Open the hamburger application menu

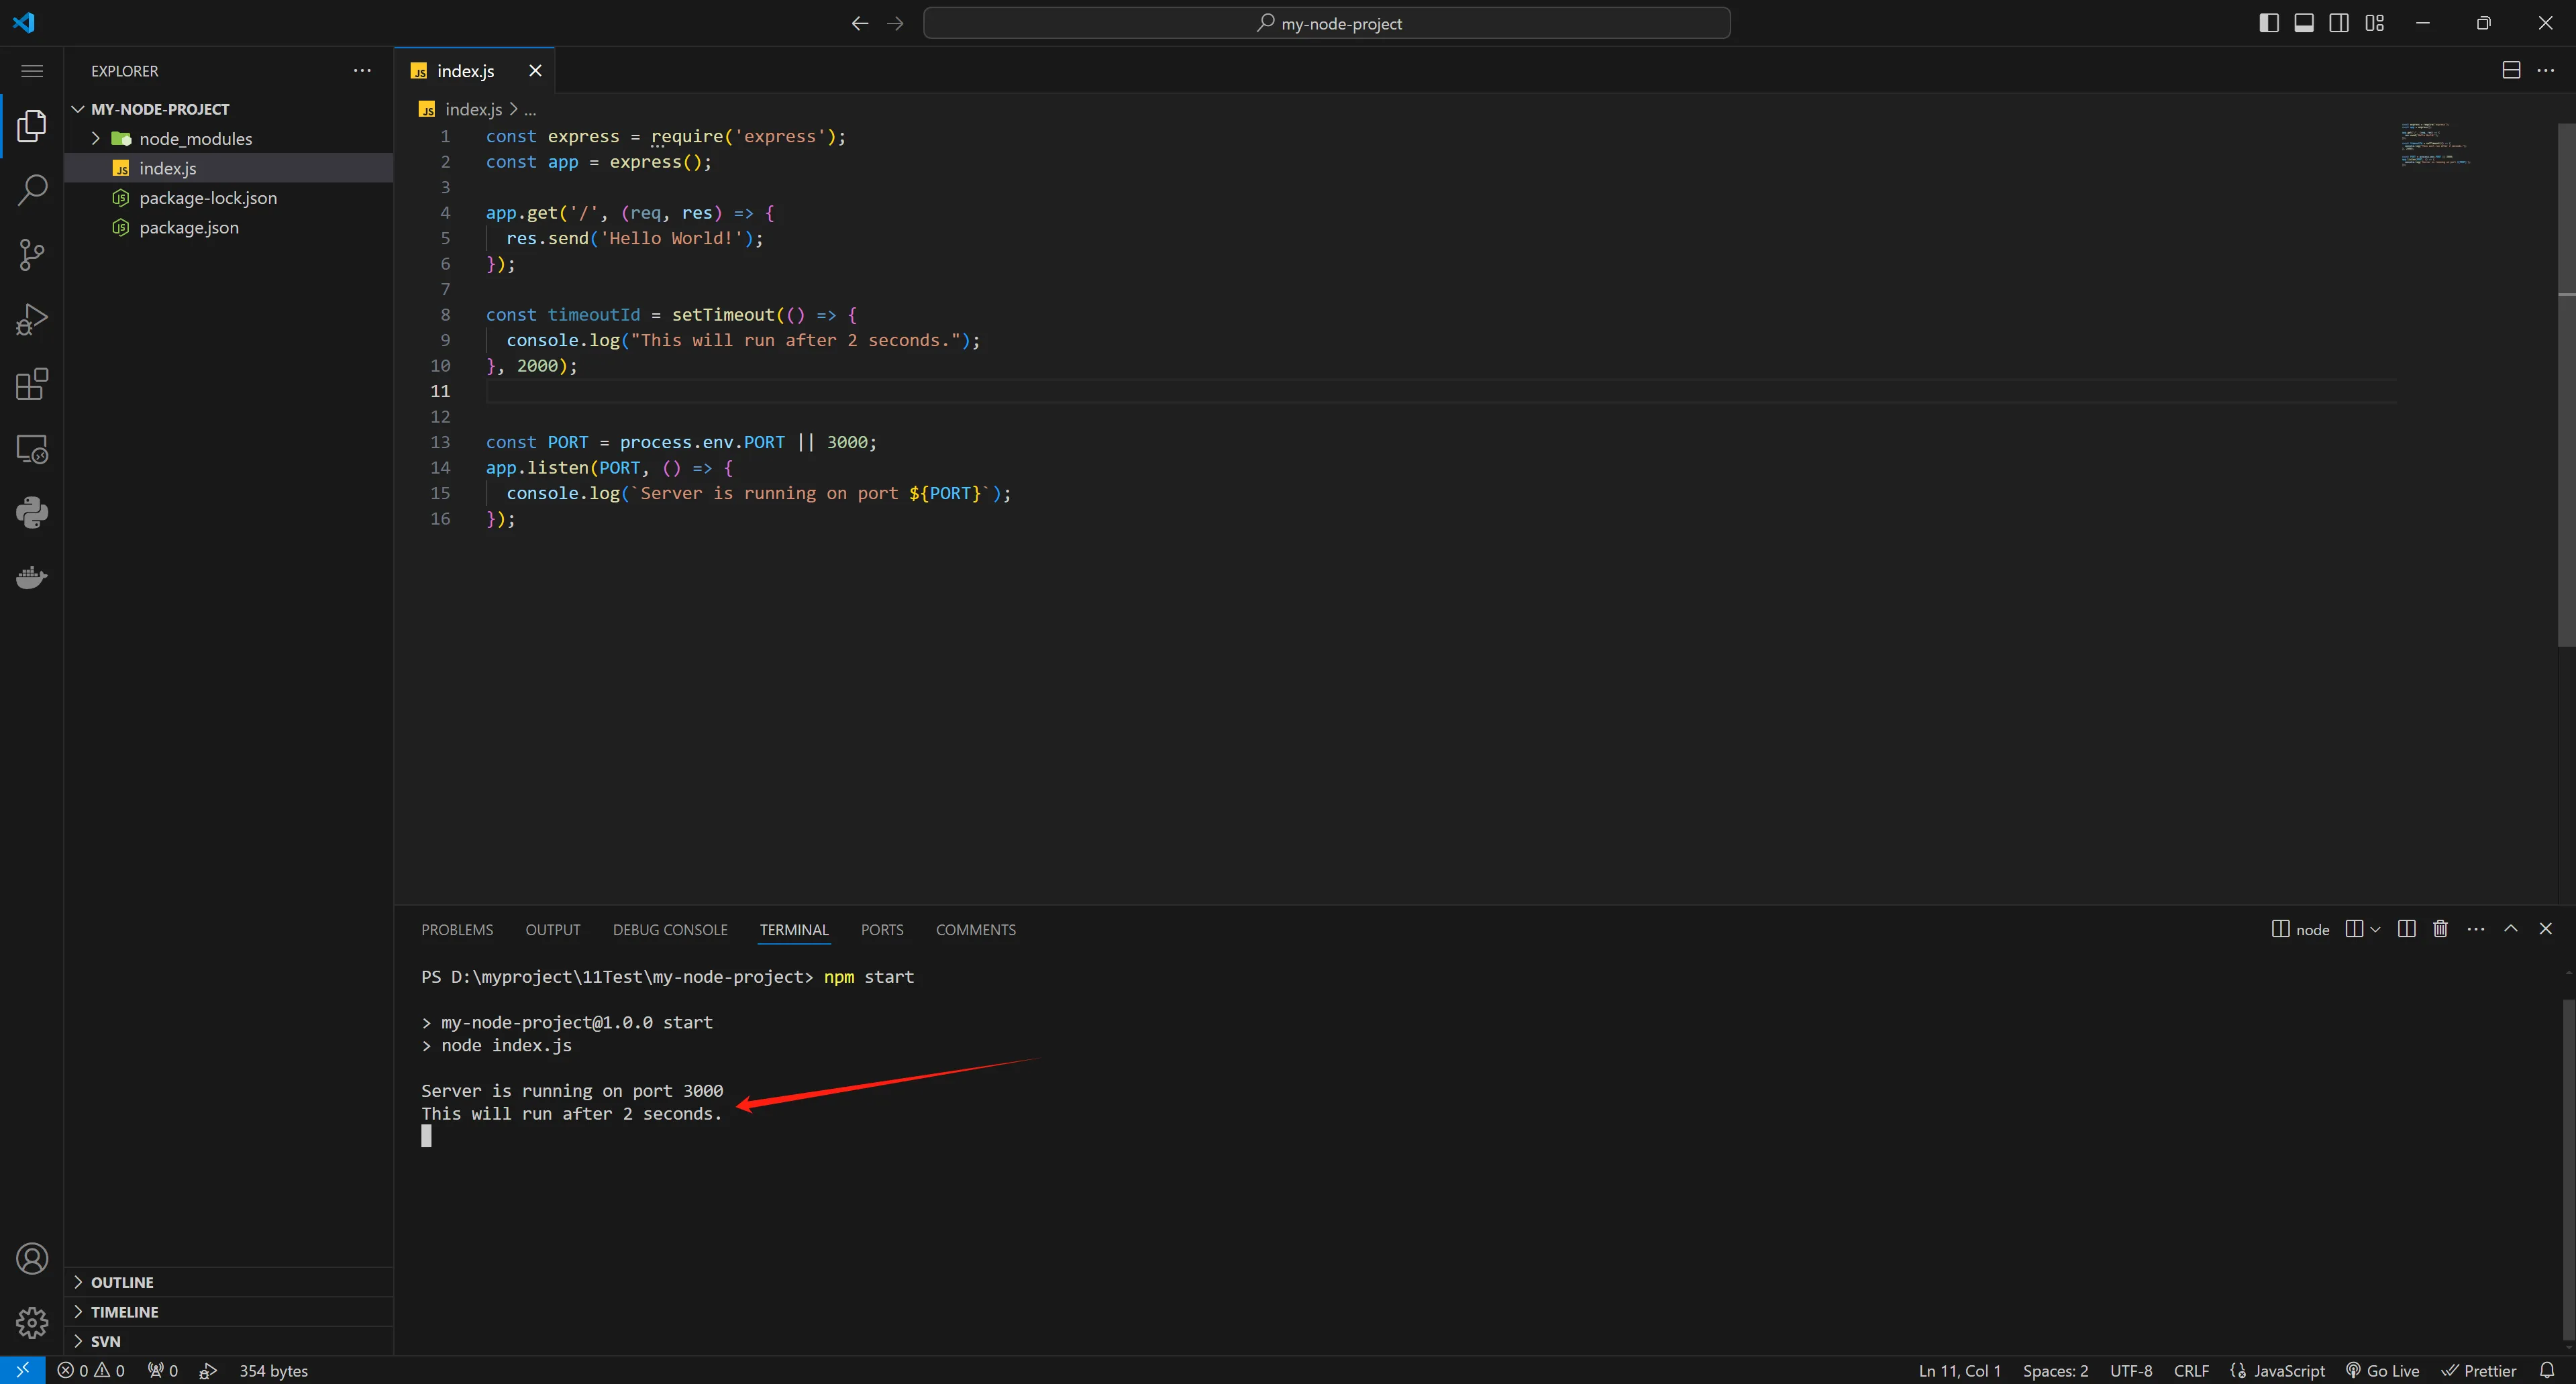32,71
